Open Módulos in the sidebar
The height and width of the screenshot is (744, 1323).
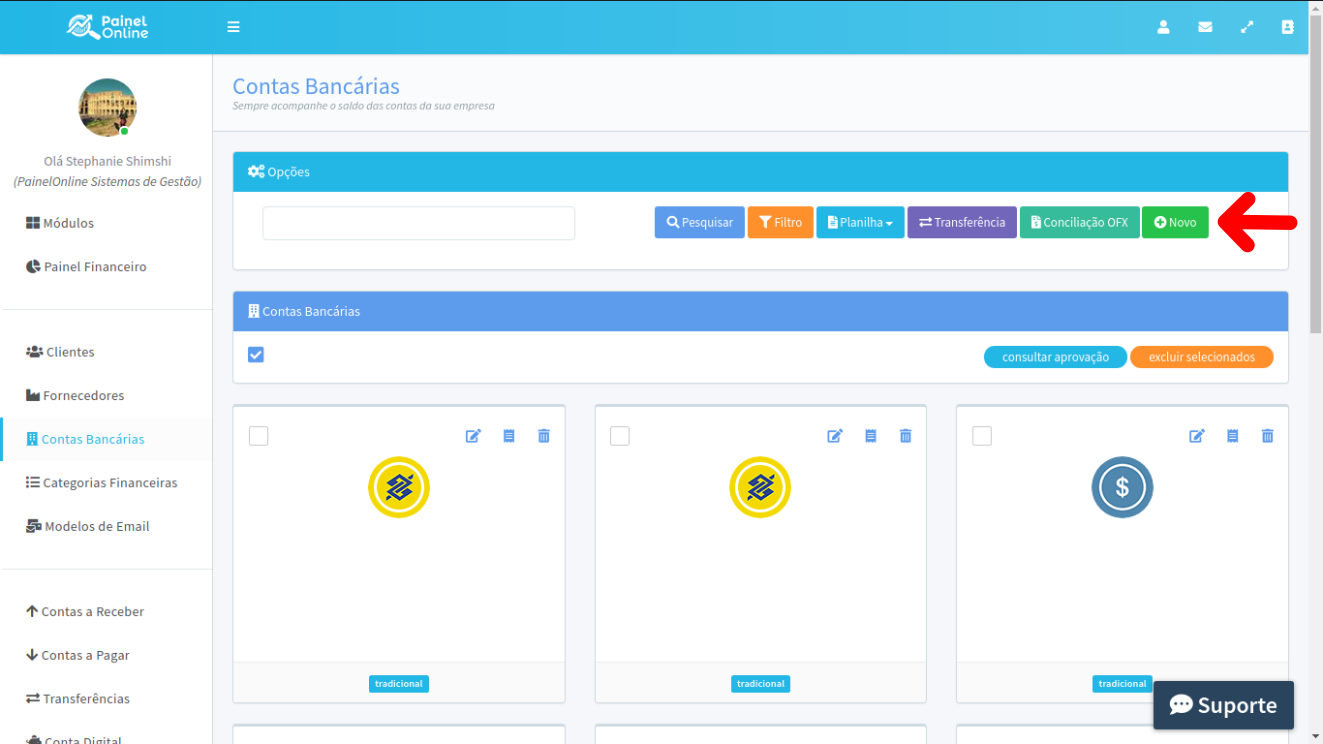tap(60, 223)
